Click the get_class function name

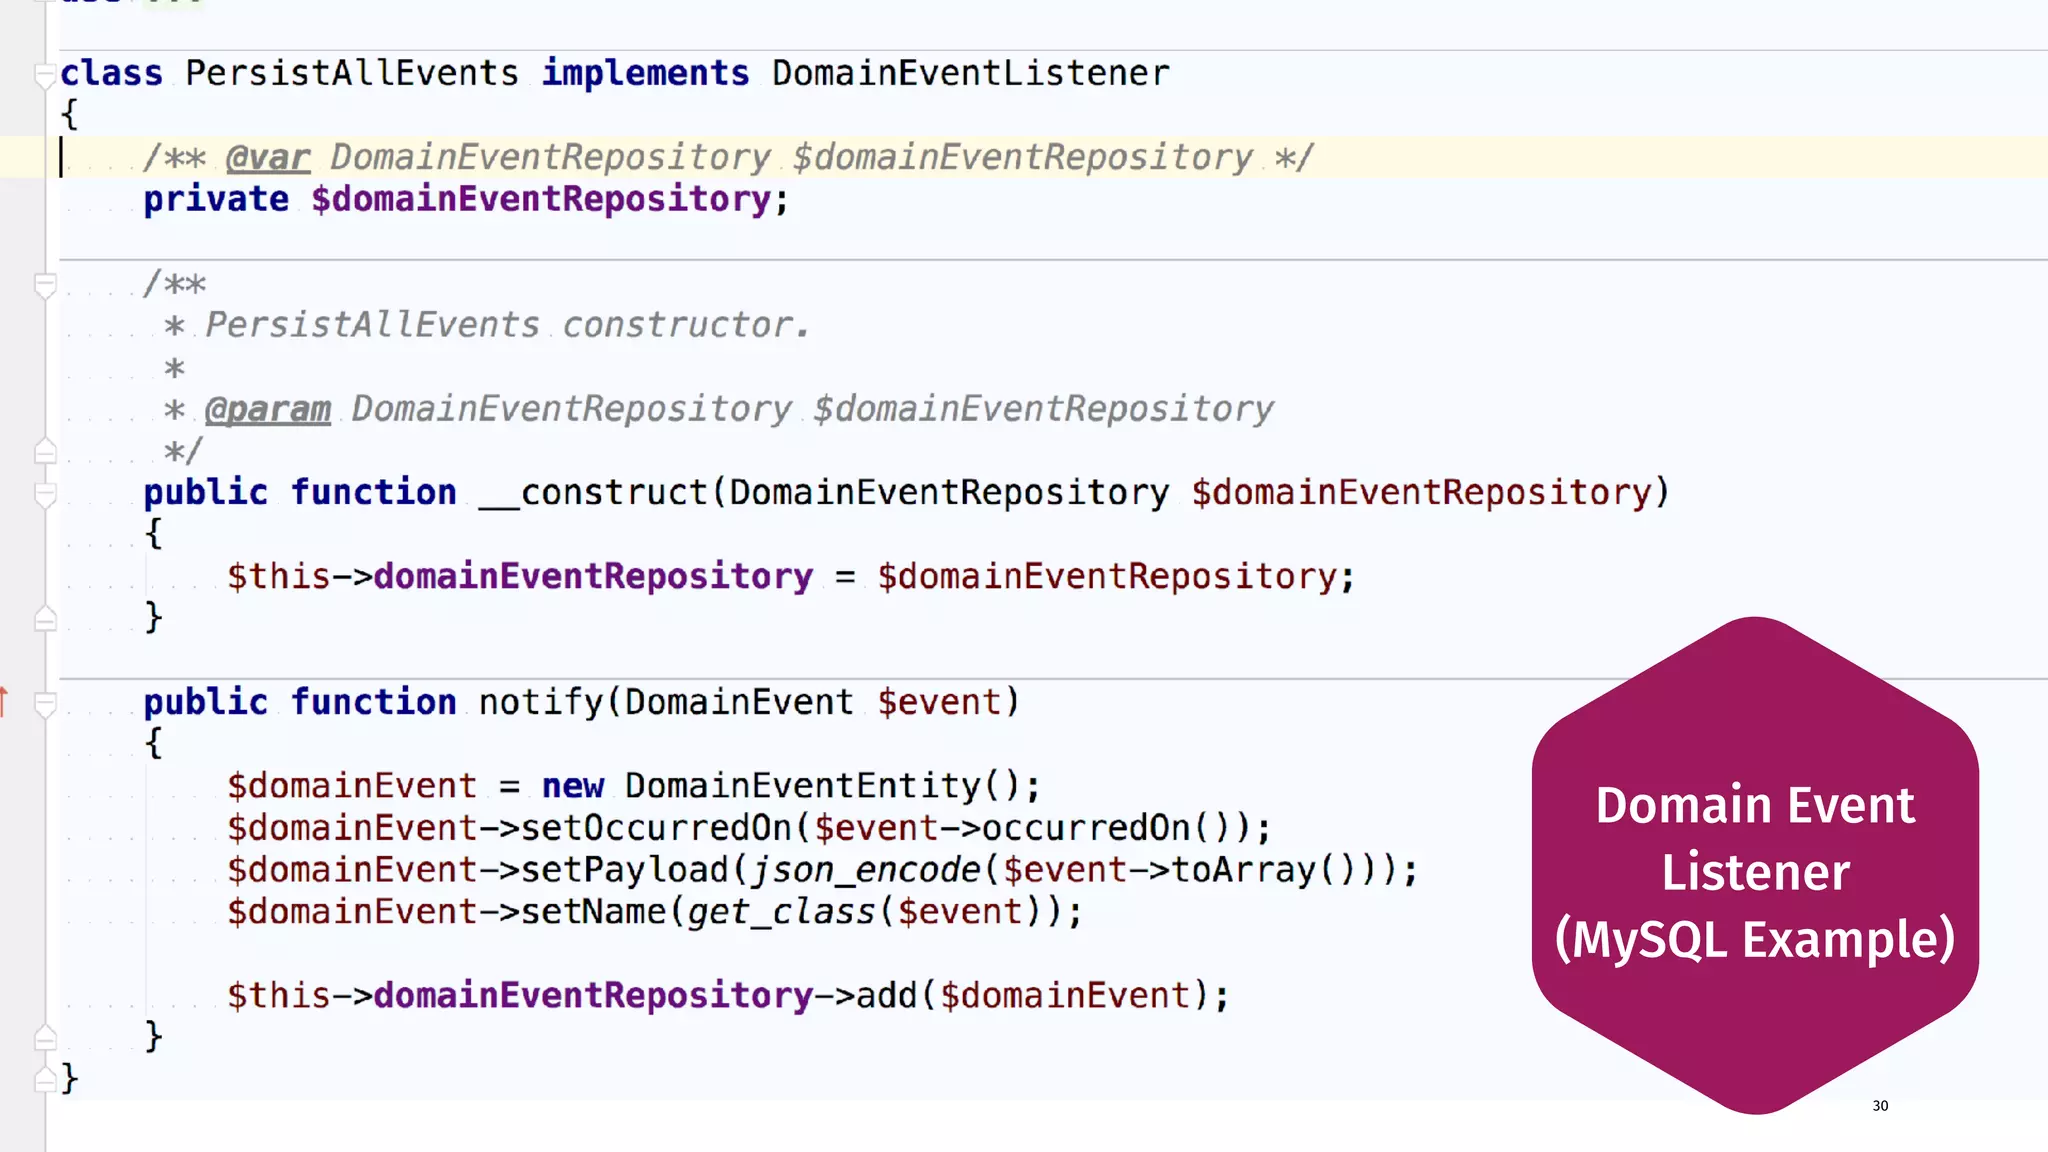(781, 912)
